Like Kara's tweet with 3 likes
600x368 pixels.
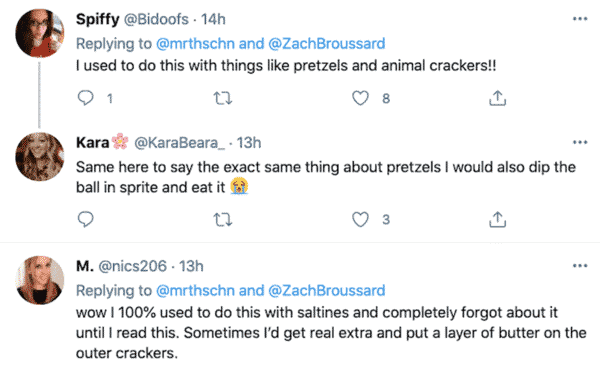point(360,220)
